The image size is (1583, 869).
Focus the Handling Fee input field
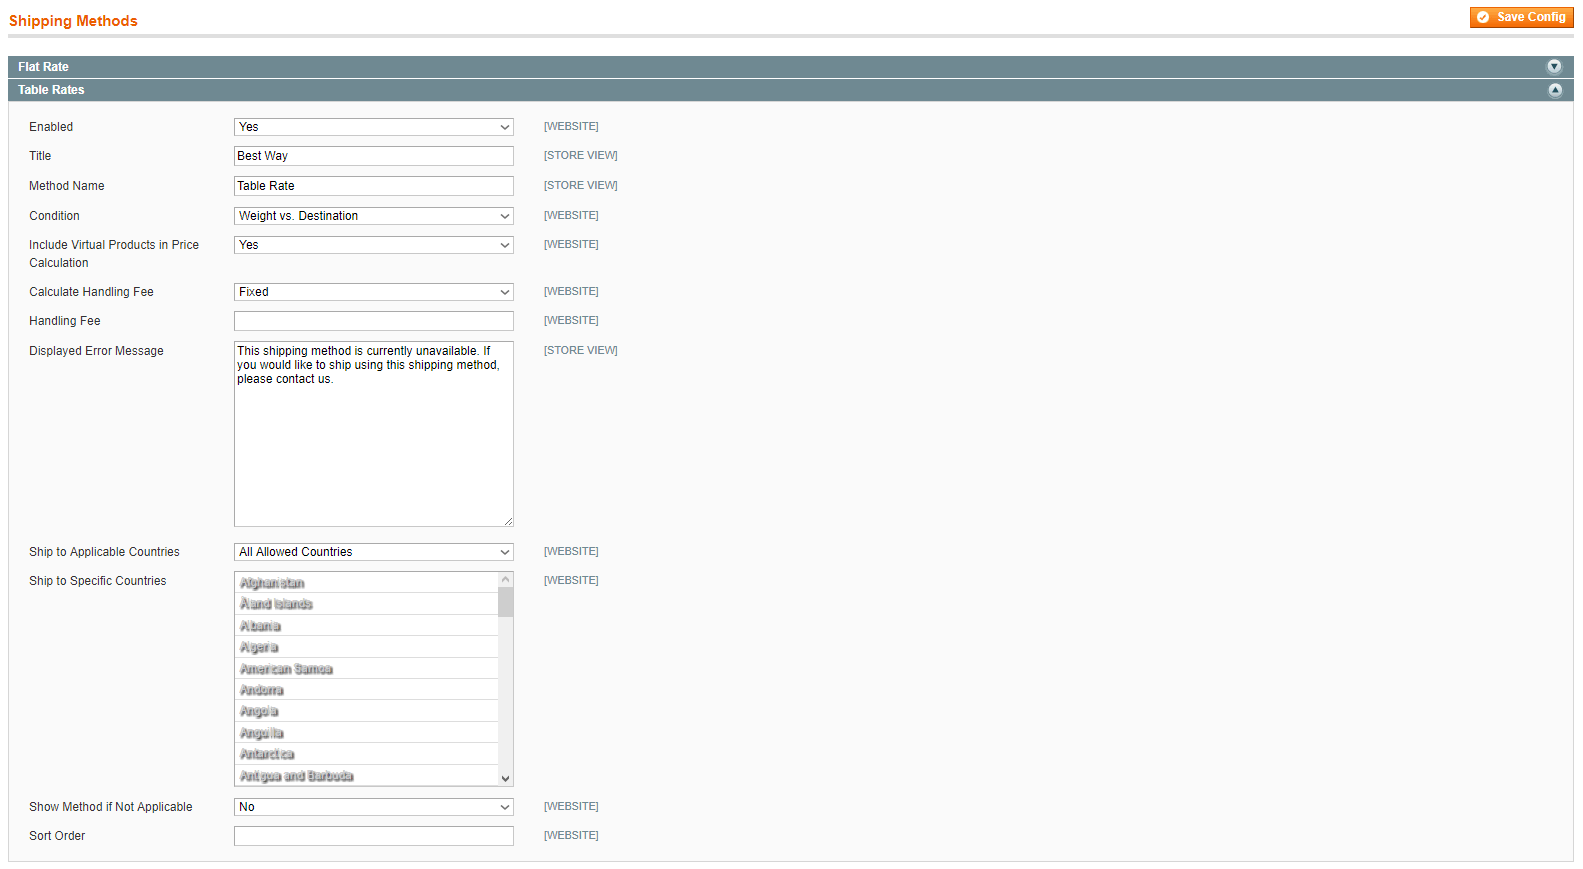point(373,321)
